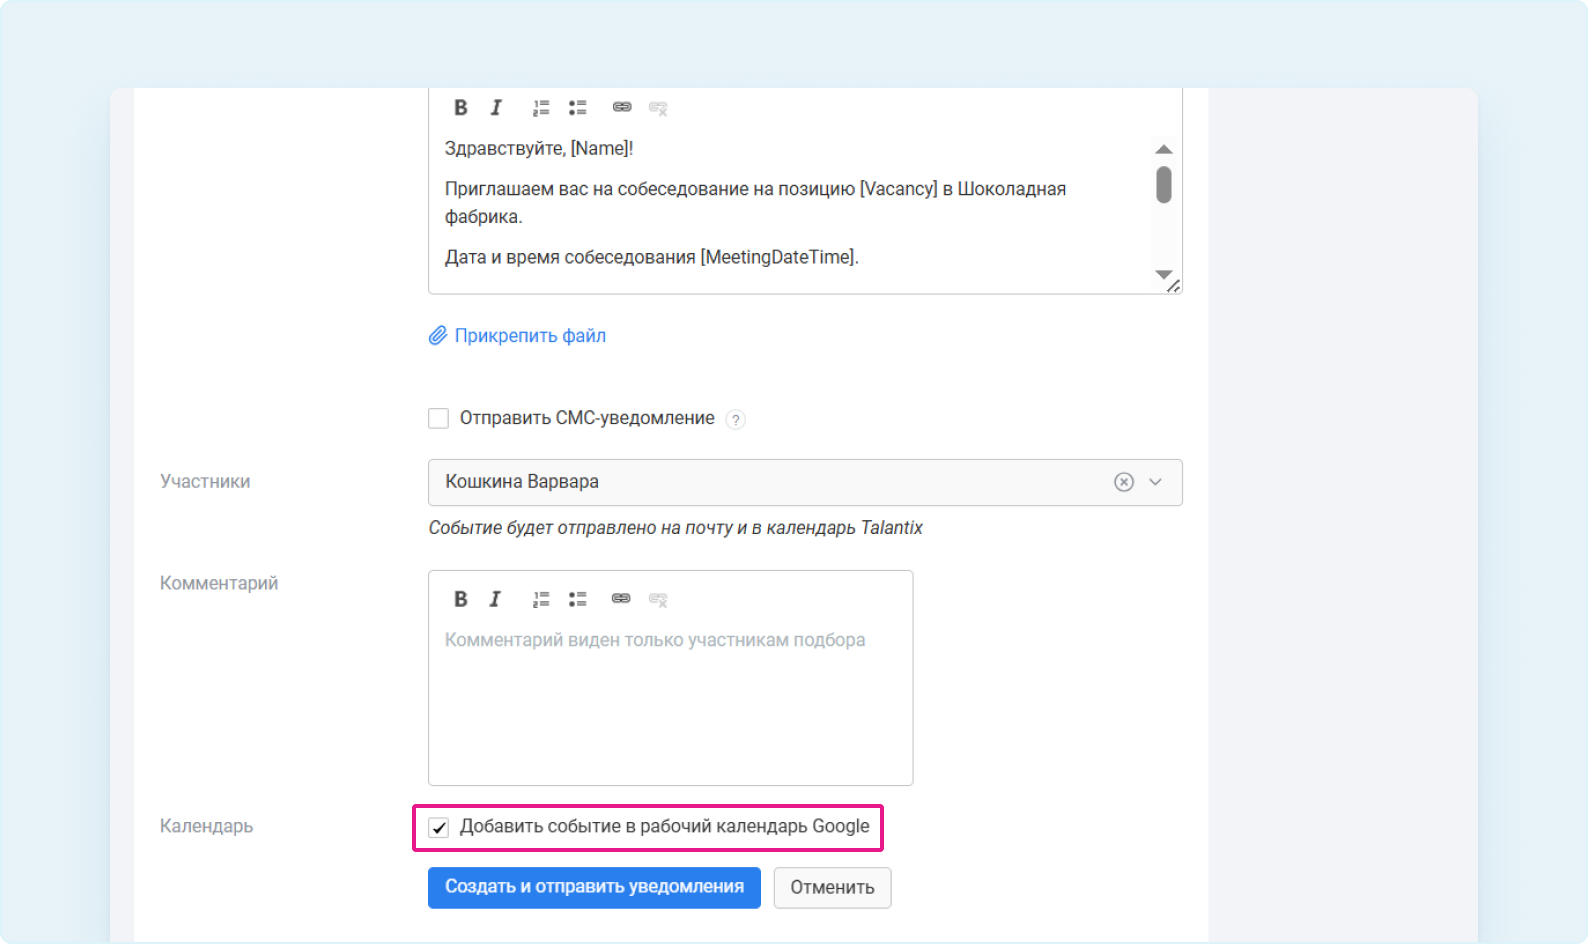Image resolution: width=1588 pixels, height=944 pixels.
Task: Insert numbered list in Комментарий editor
Action: coord(541,599)
